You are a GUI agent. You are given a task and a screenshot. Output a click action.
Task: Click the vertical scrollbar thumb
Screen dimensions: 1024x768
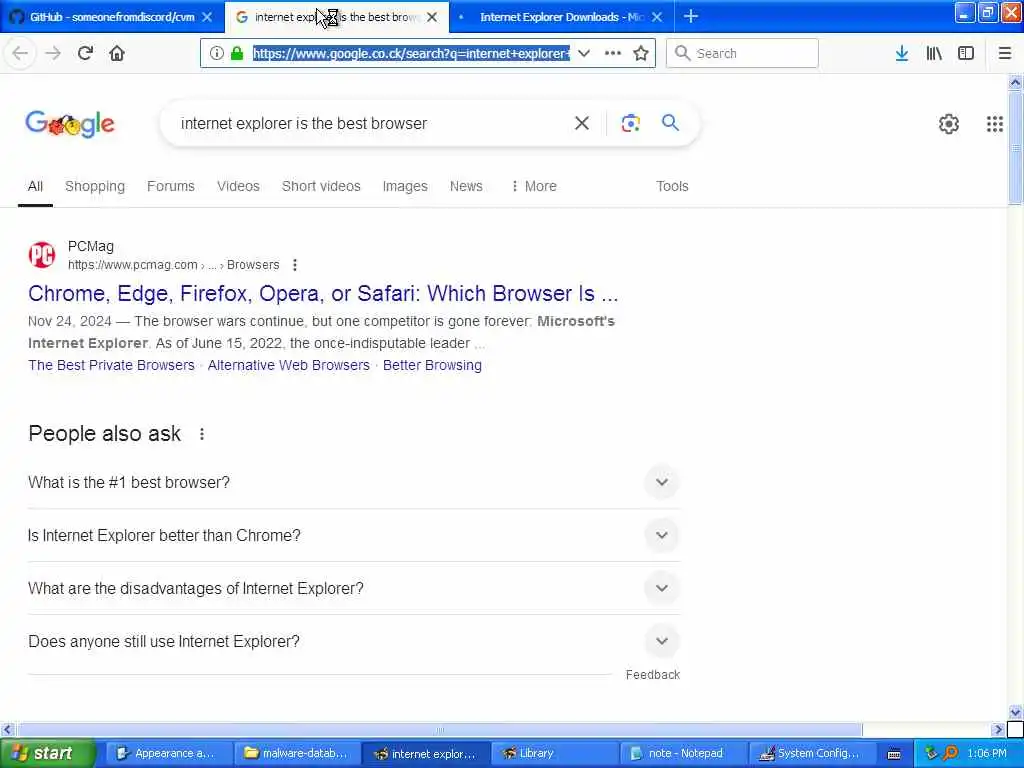click(1015, 148)
